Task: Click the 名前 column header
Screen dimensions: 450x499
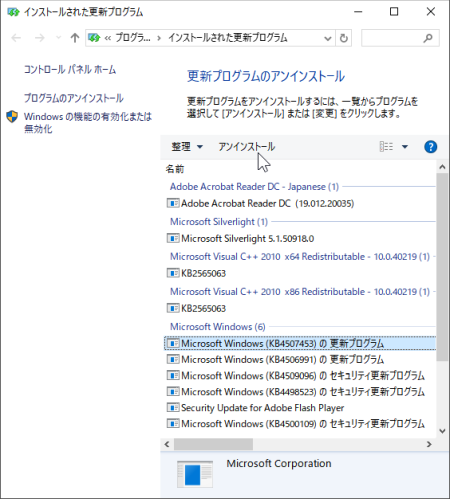Action: 175,169
